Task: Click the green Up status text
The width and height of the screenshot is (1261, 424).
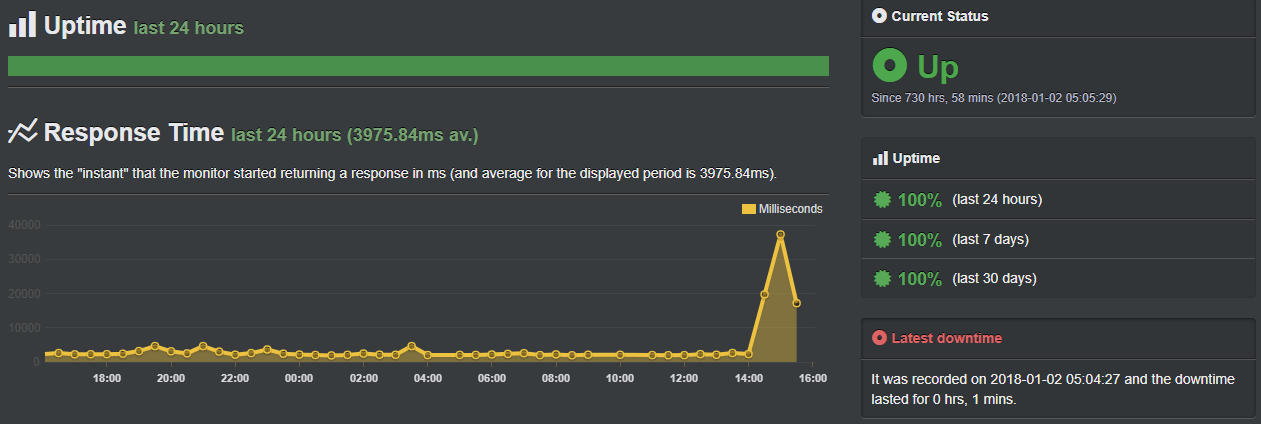Action: click(x=938, y=67)
